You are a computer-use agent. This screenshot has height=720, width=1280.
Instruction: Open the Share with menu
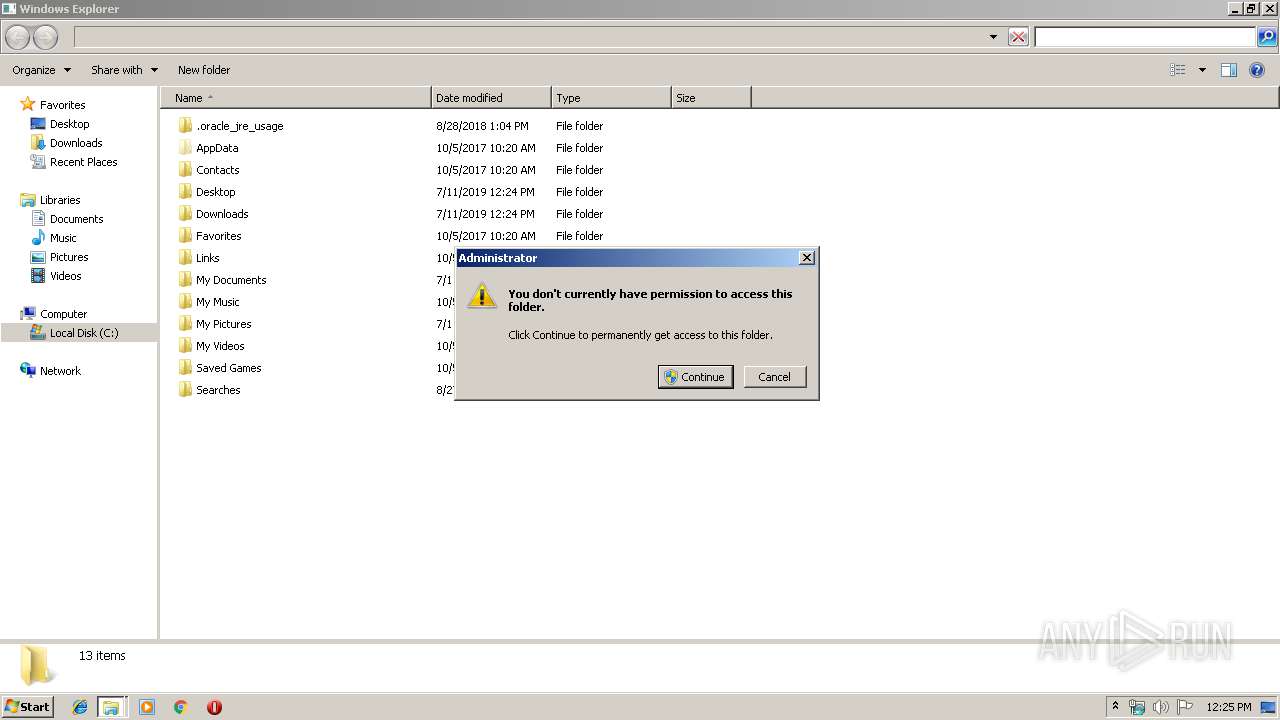tap(124, 70)
